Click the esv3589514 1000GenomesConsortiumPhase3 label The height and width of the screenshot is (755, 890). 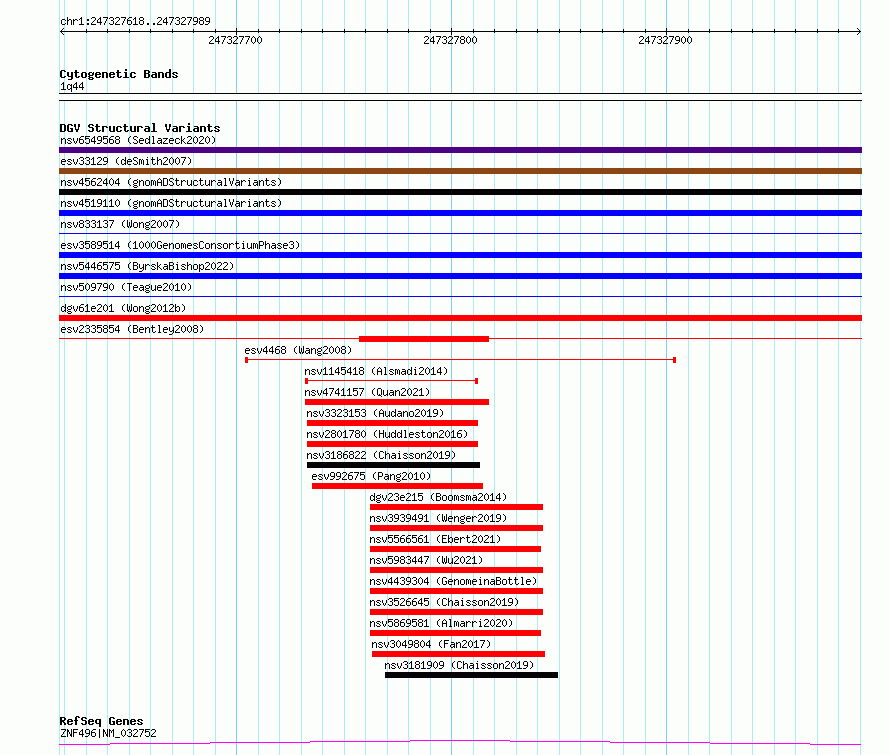coord(180,245)
